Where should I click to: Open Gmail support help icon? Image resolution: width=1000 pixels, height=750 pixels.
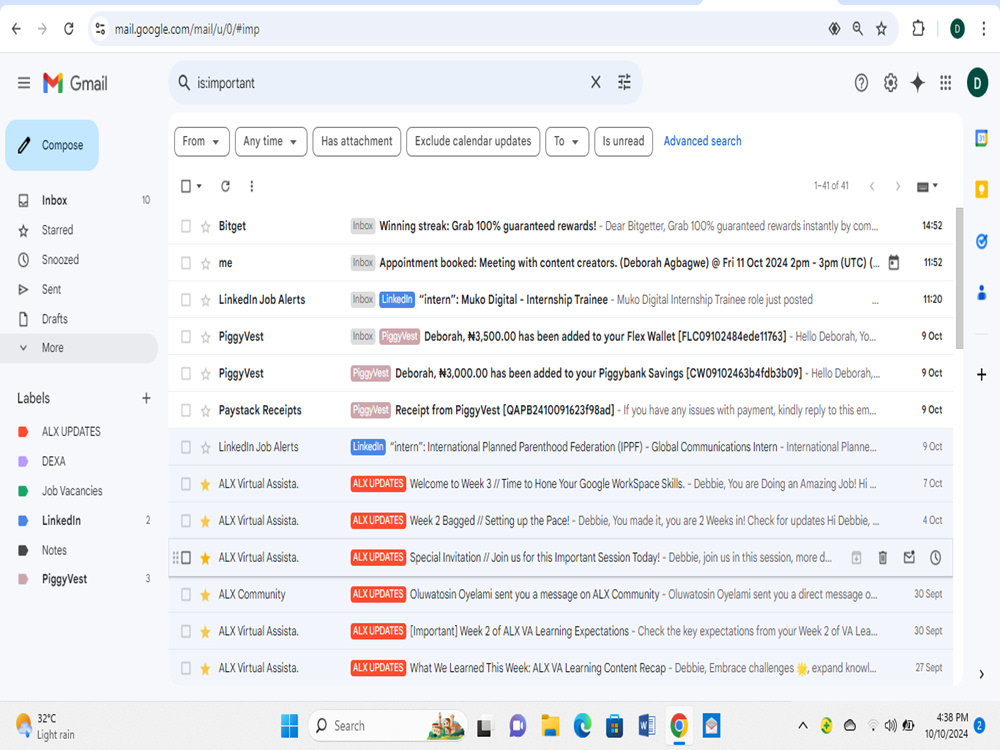pyautogui.click(x=861, y=83)
